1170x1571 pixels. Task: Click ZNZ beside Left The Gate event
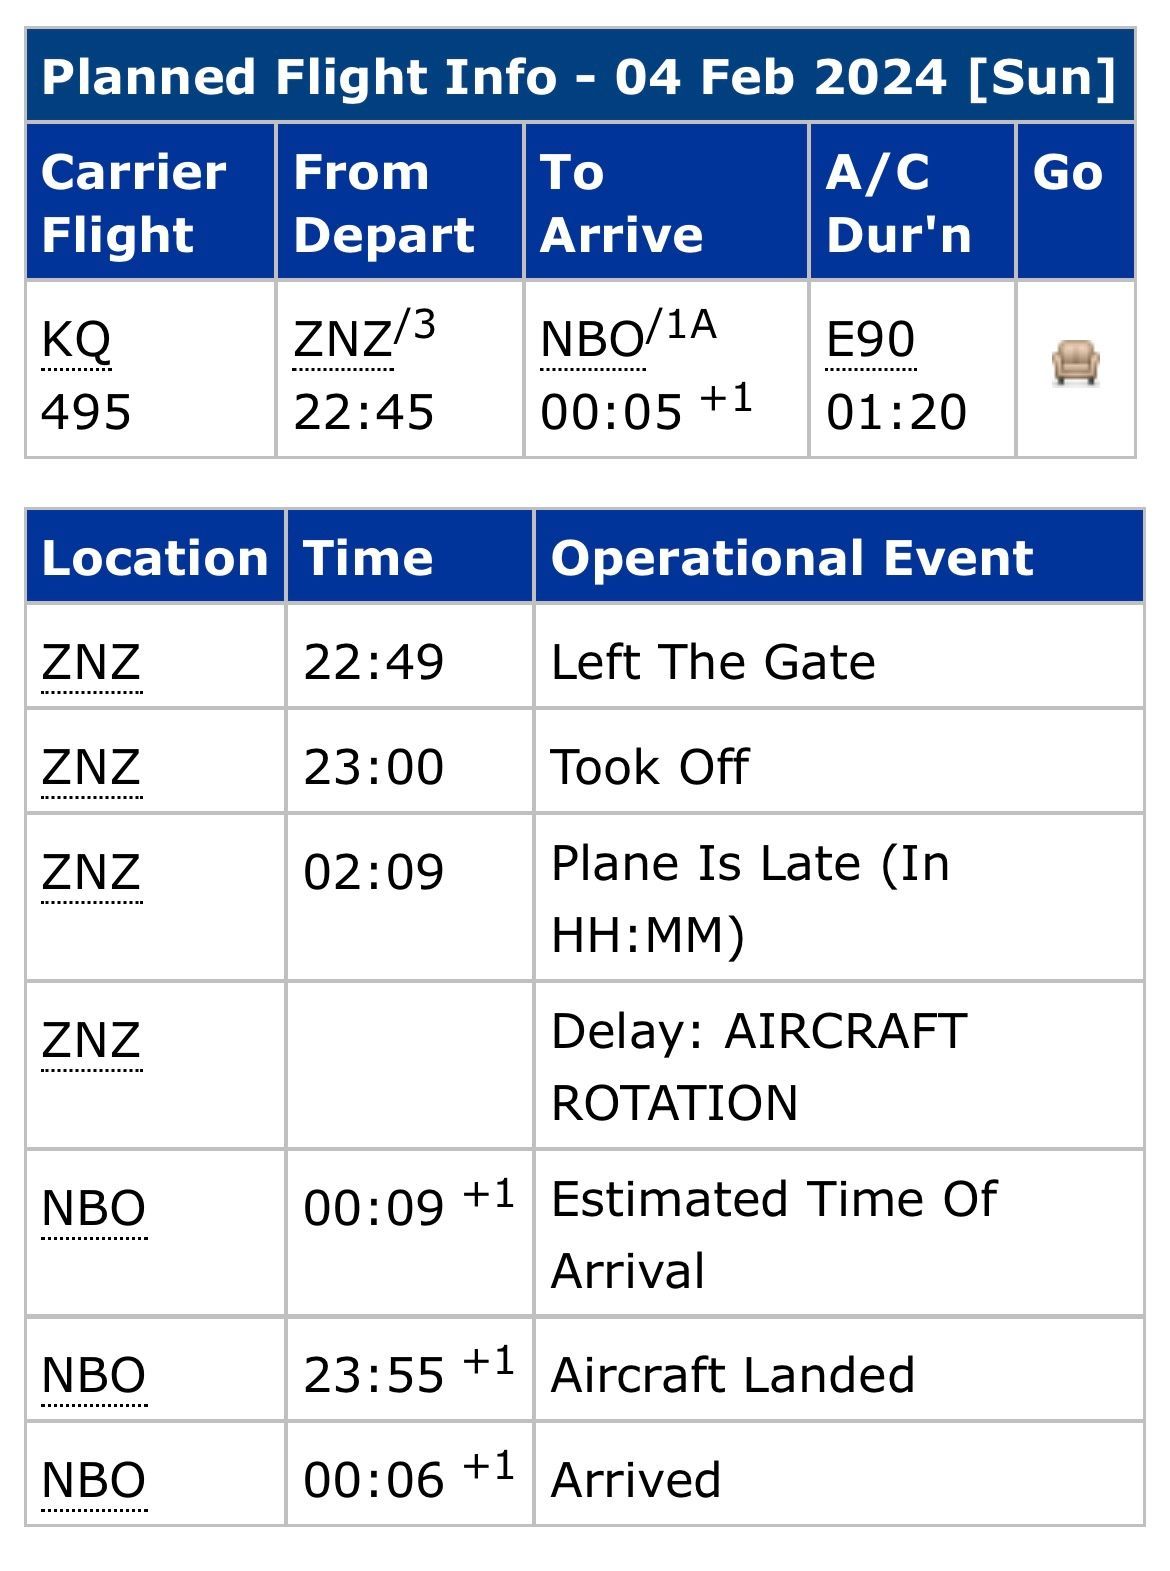(x=91, y=662)
